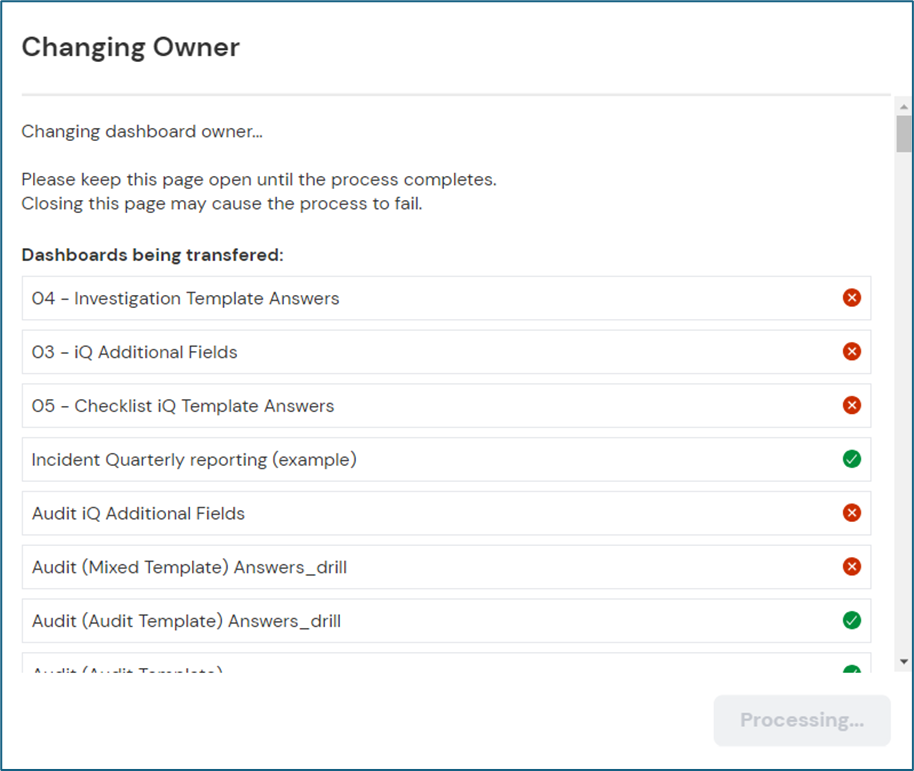Click success checkmark for Audit (Audit Template) Answers_drill

pyautogui.click(x=851, y=621)
